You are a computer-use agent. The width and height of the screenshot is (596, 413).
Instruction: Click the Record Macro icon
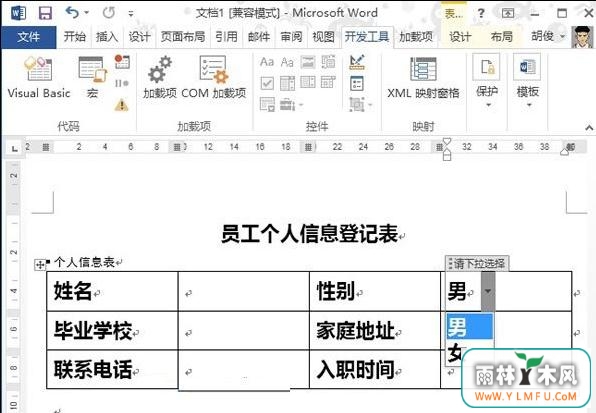tap(122, 62)
